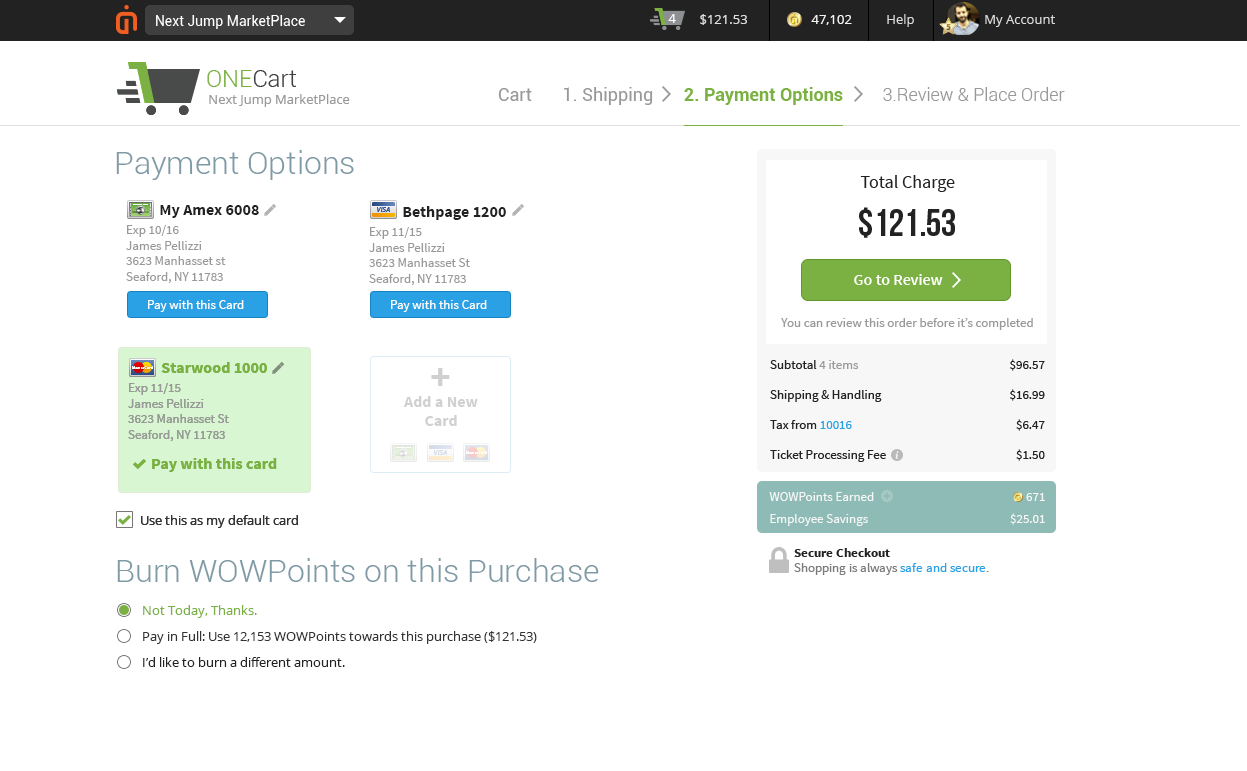Click the Burn WOWPoints on this Purchase heading
Image resolution: width=1247 pixels, height=771 pixels.
click(357, 571)
